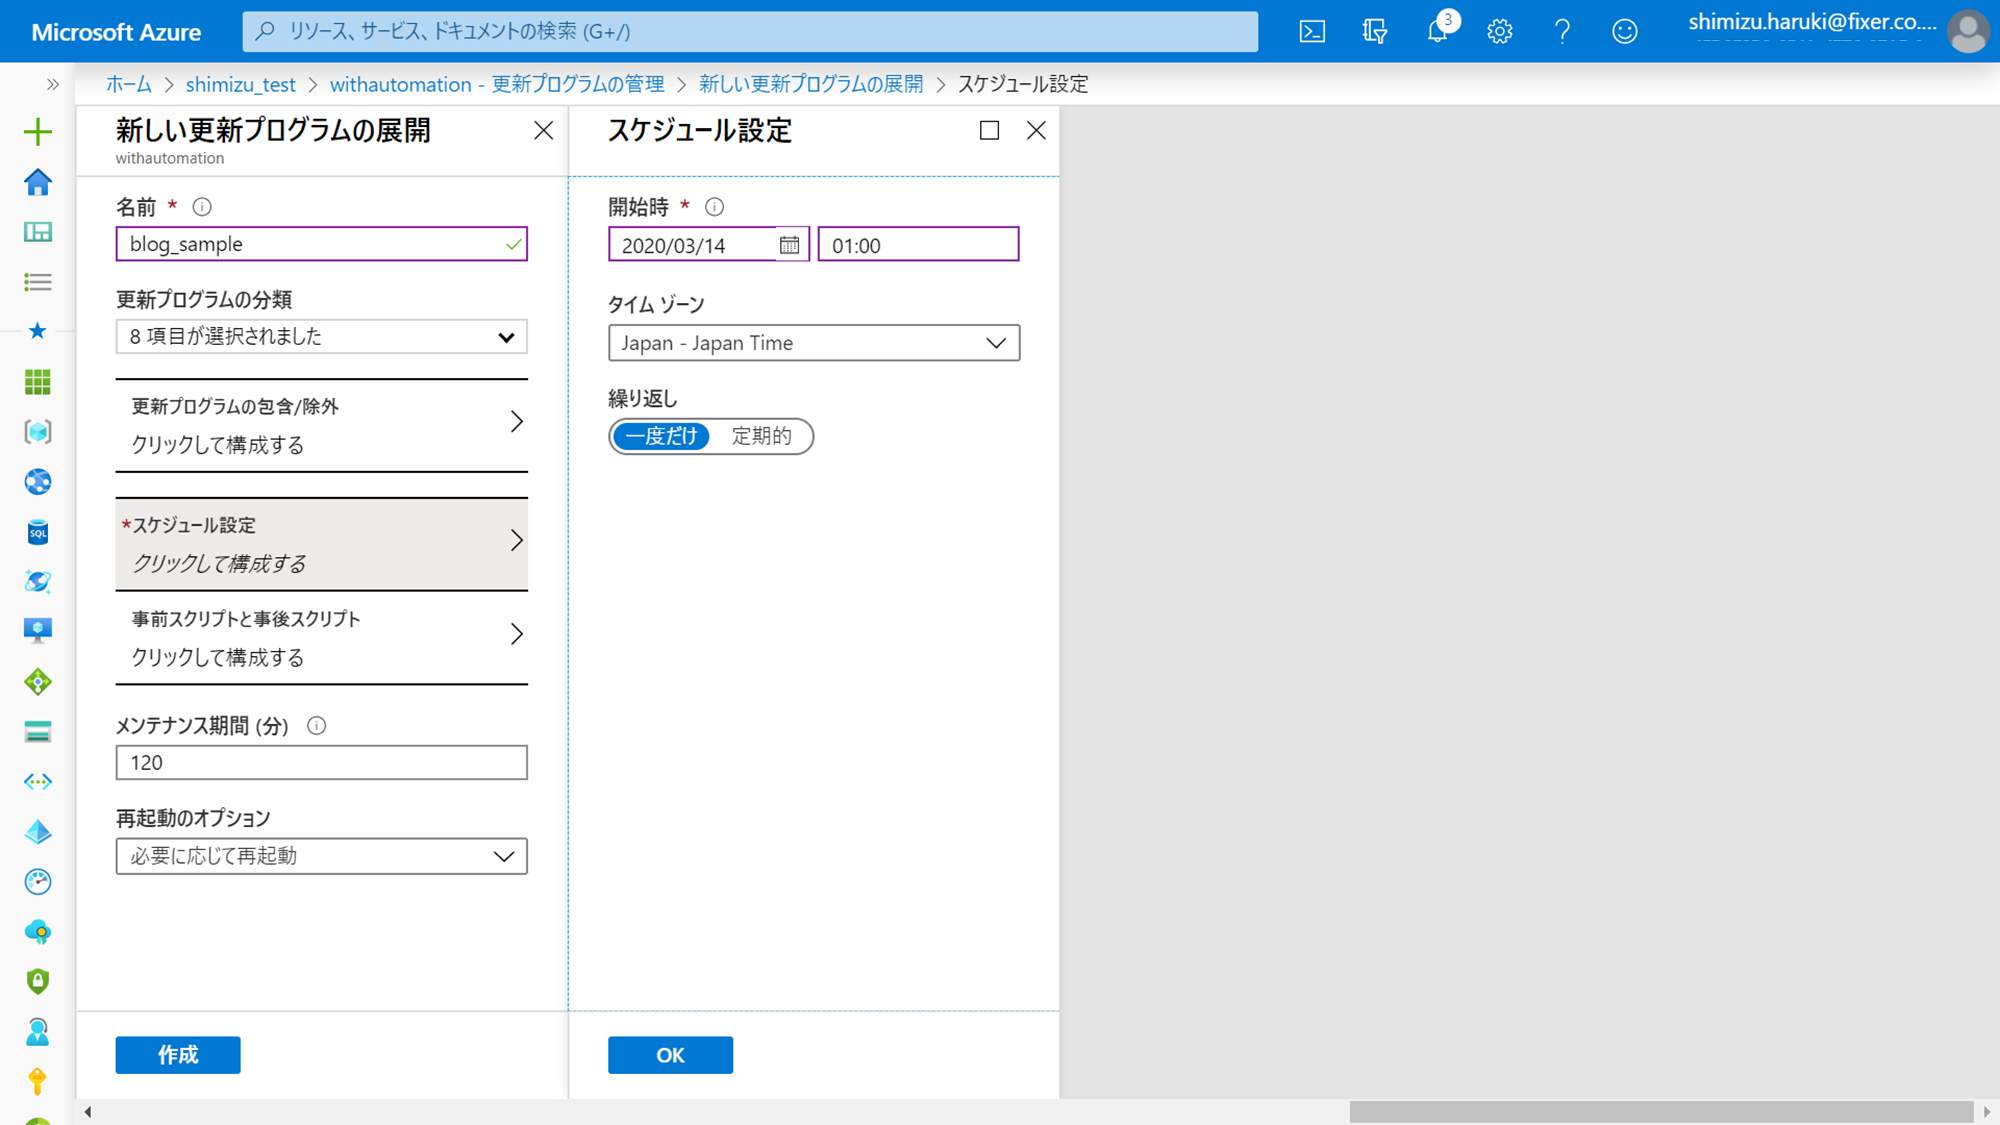Click the OK button

coord(670,1055)
